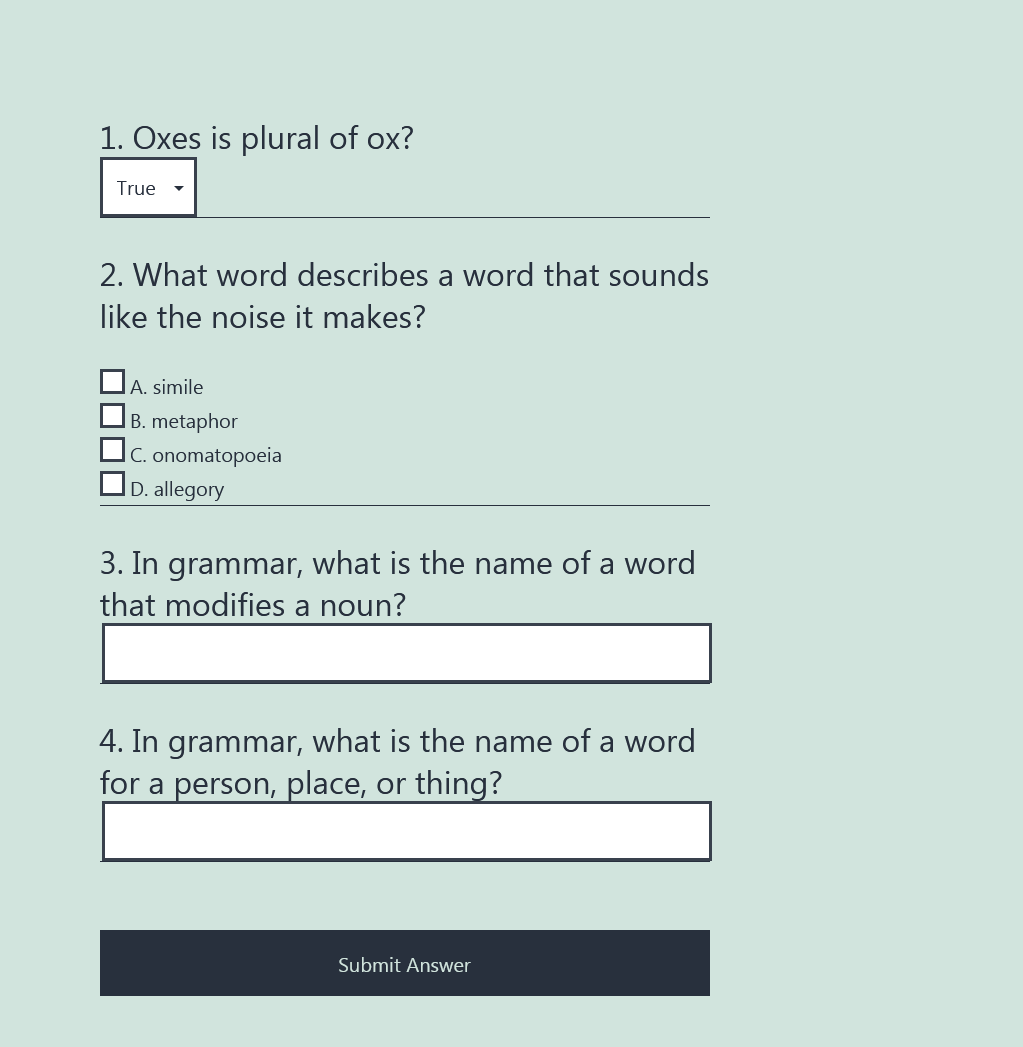Toggle the D. allegory checkbox
This screenshot has height=1047, width=1023.
[x=112, y=484]
